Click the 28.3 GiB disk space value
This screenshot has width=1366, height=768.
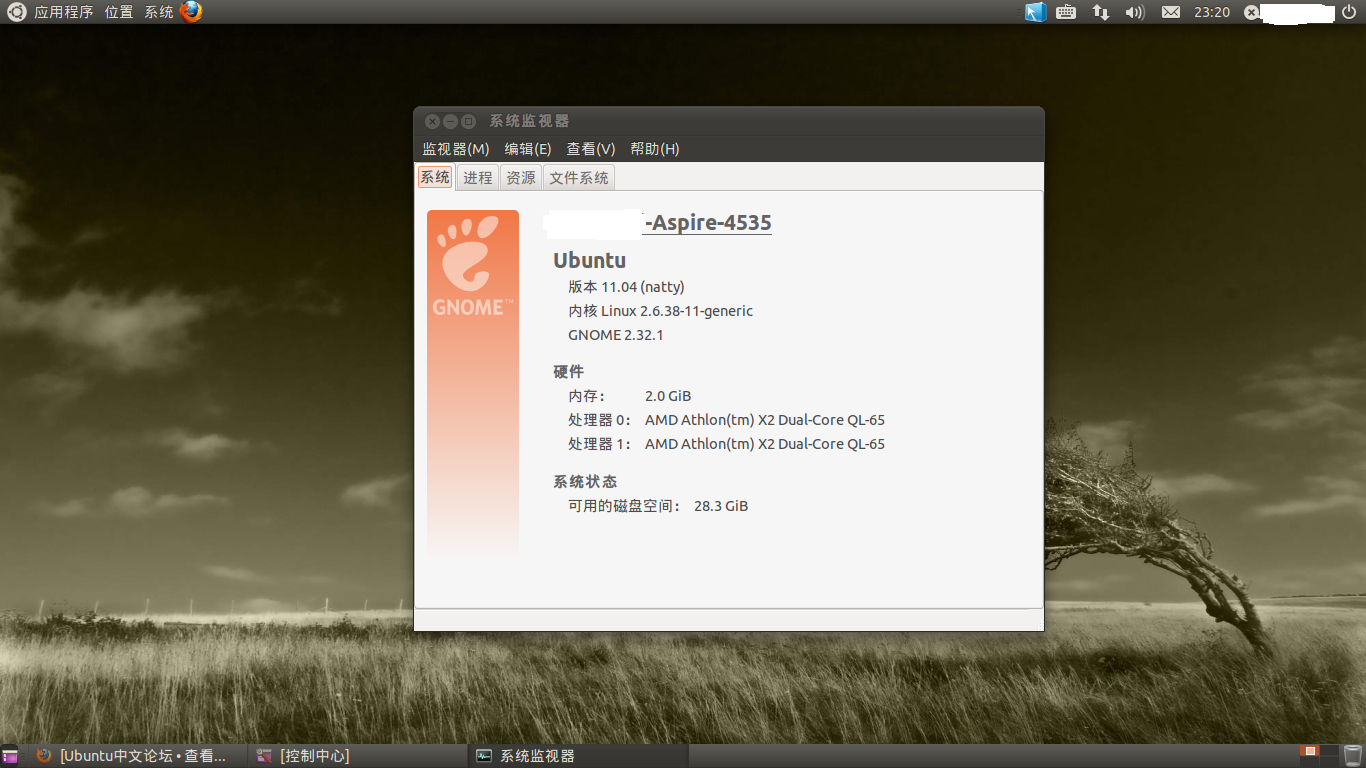pyautogui.click(x=721, y=506)
